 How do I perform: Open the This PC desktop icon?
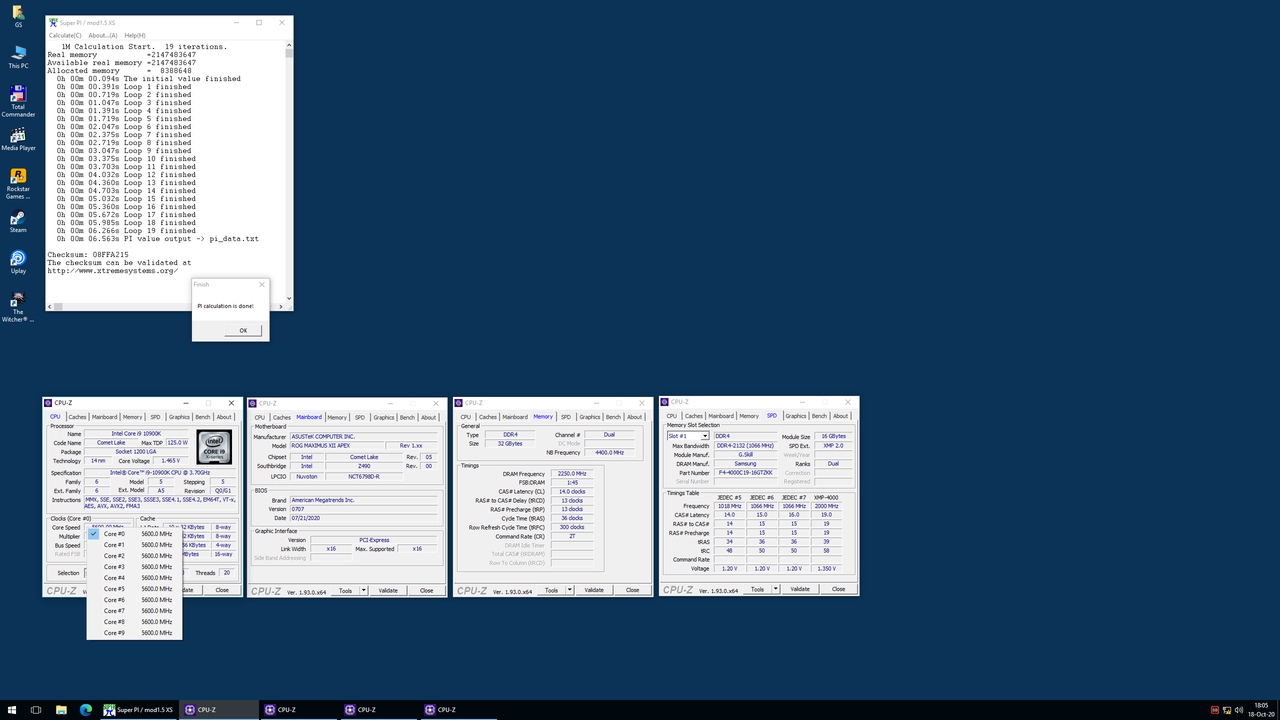pyautogui.click(x=18, y=56)
